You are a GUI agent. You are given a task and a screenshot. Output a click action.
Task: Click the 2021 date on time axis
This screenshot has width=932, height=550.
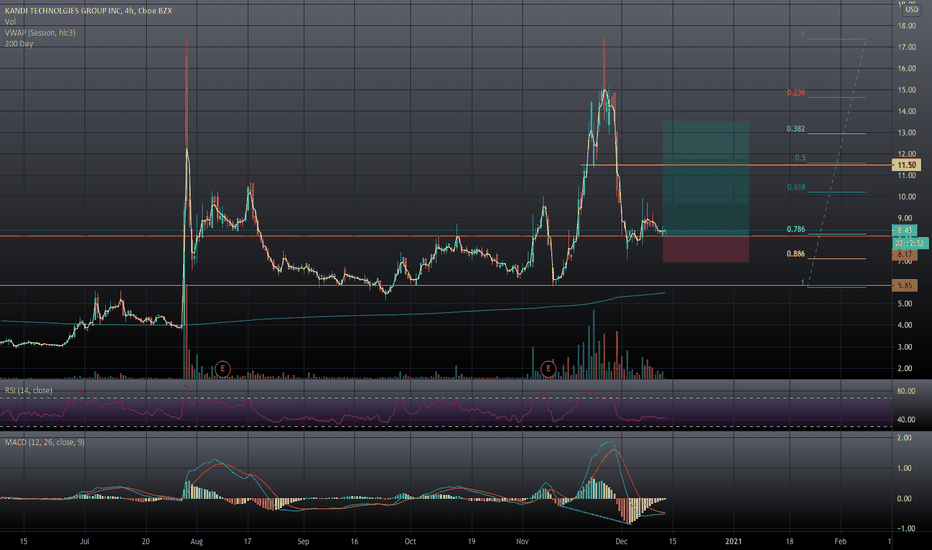click(x=733, y=542)
